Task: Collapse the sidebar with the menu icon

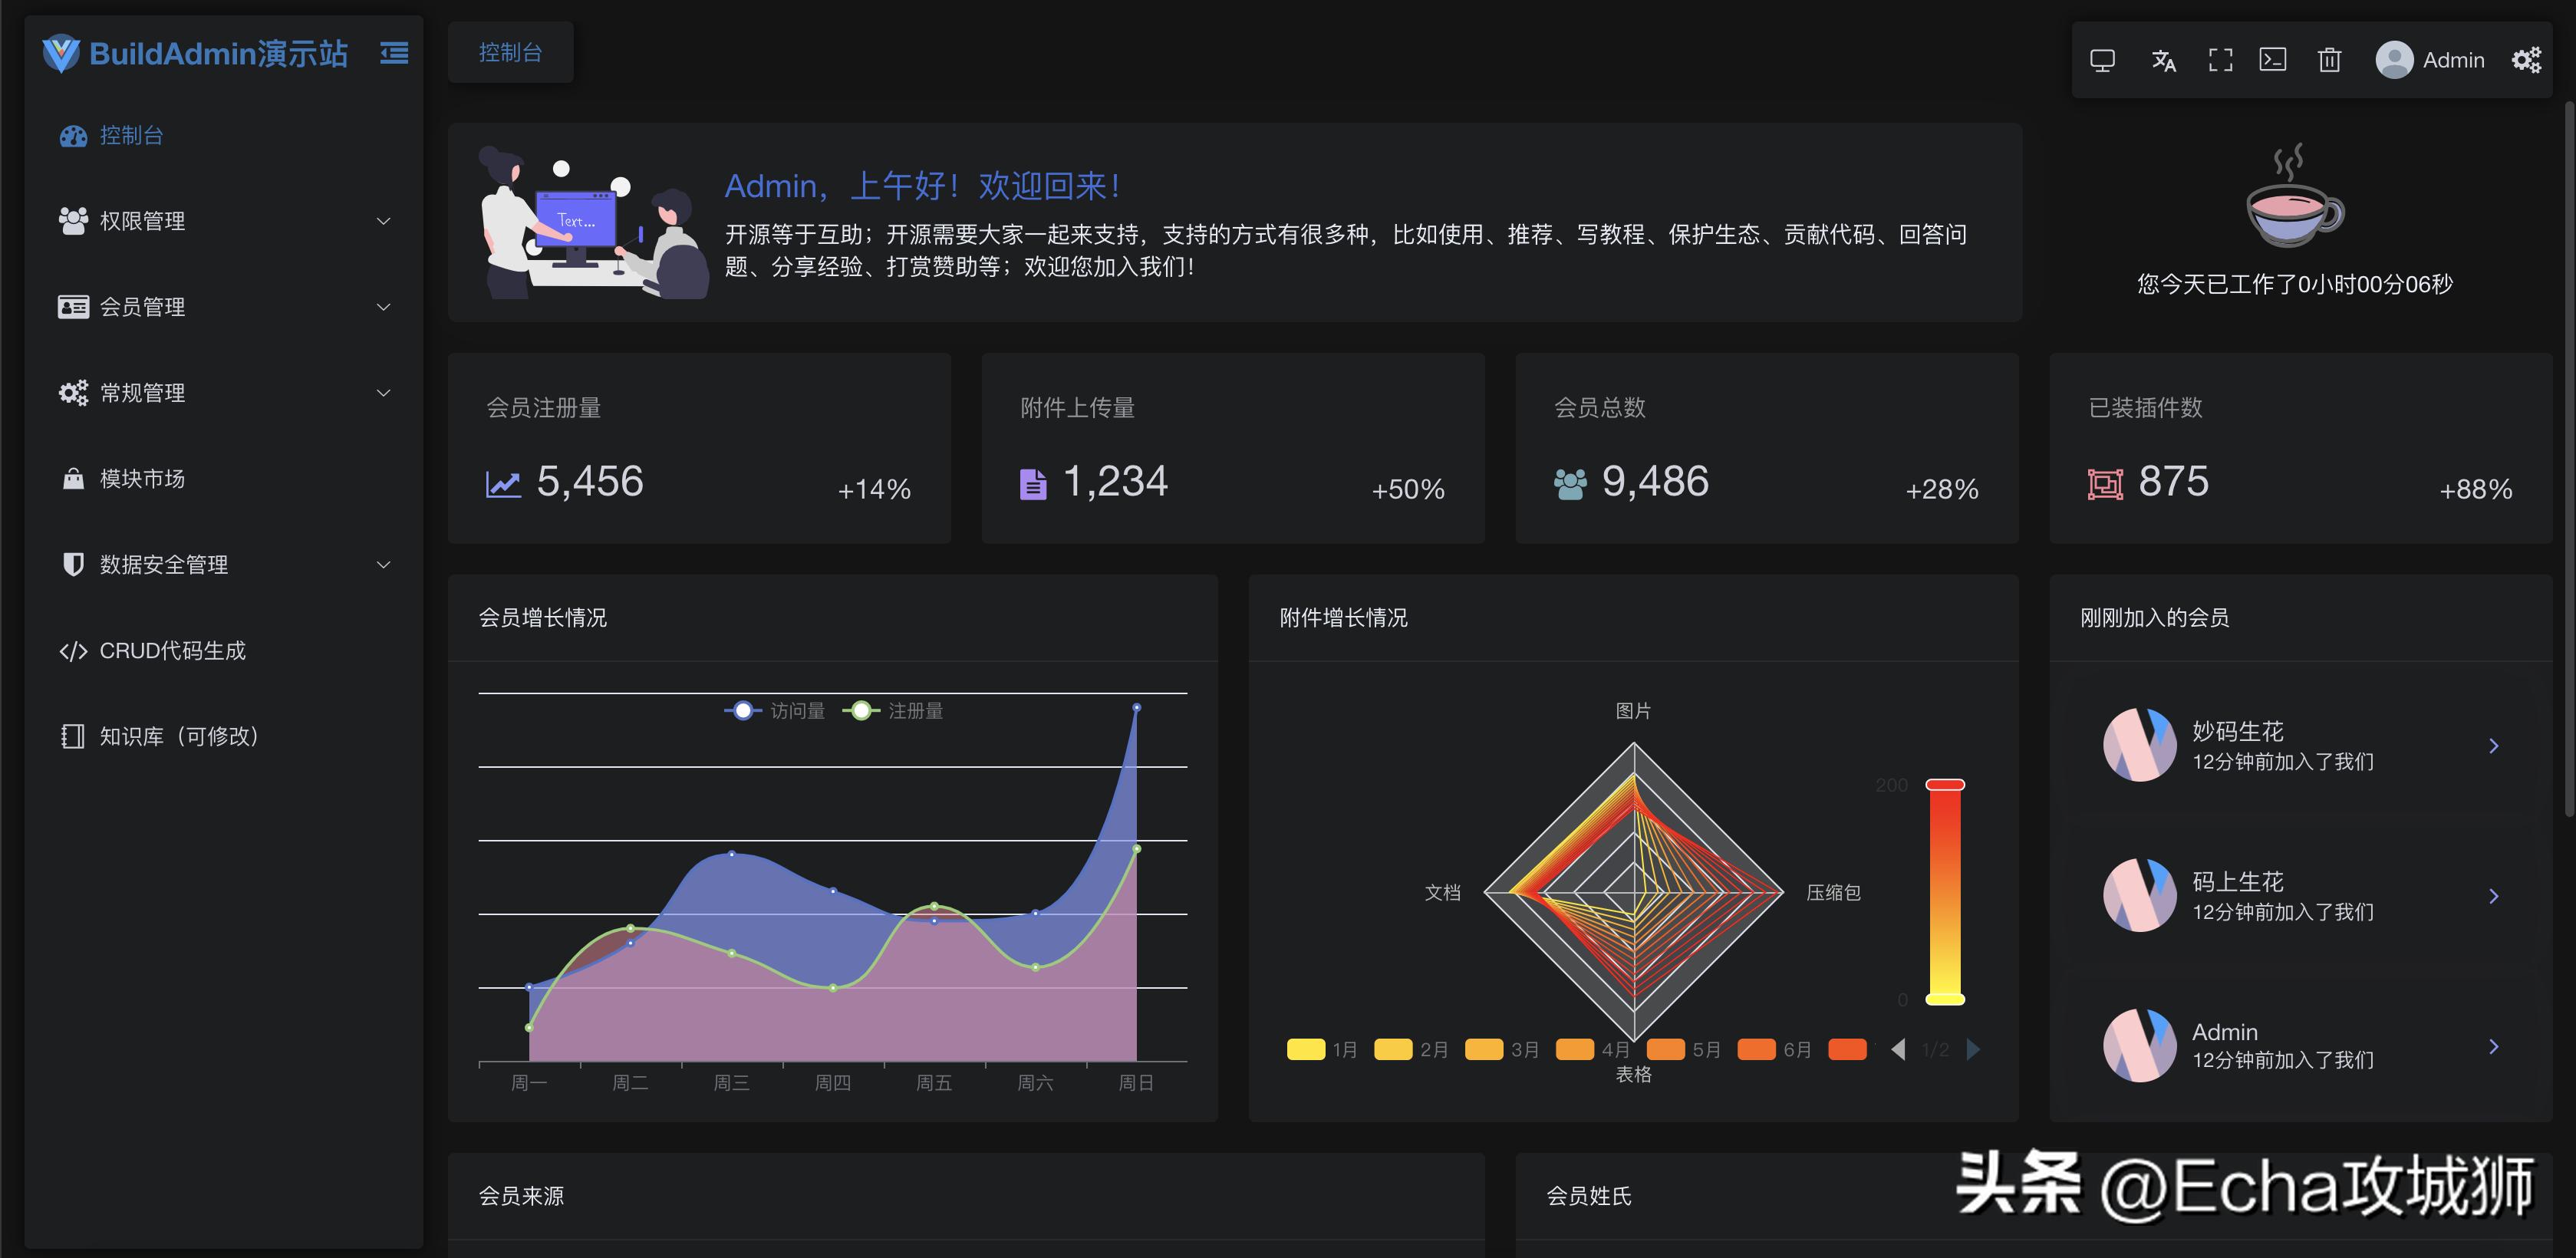Action: 394,54
